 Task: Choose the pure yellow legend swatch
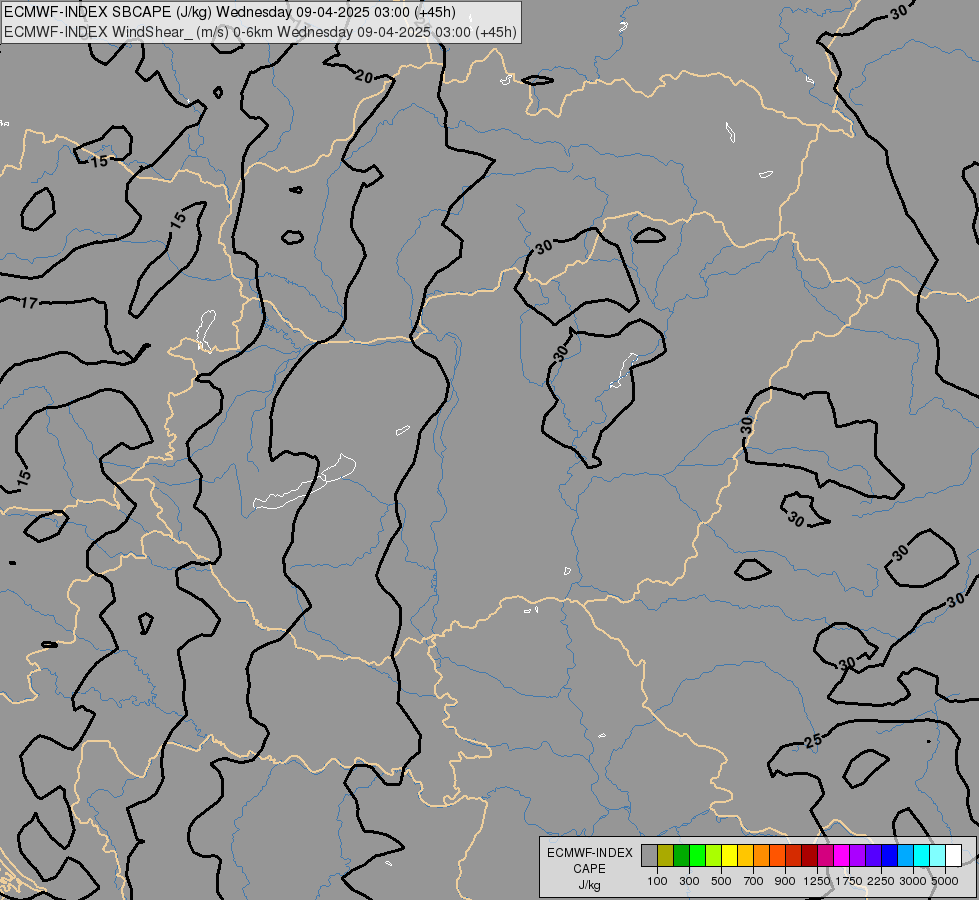click(x=729, y=855)
